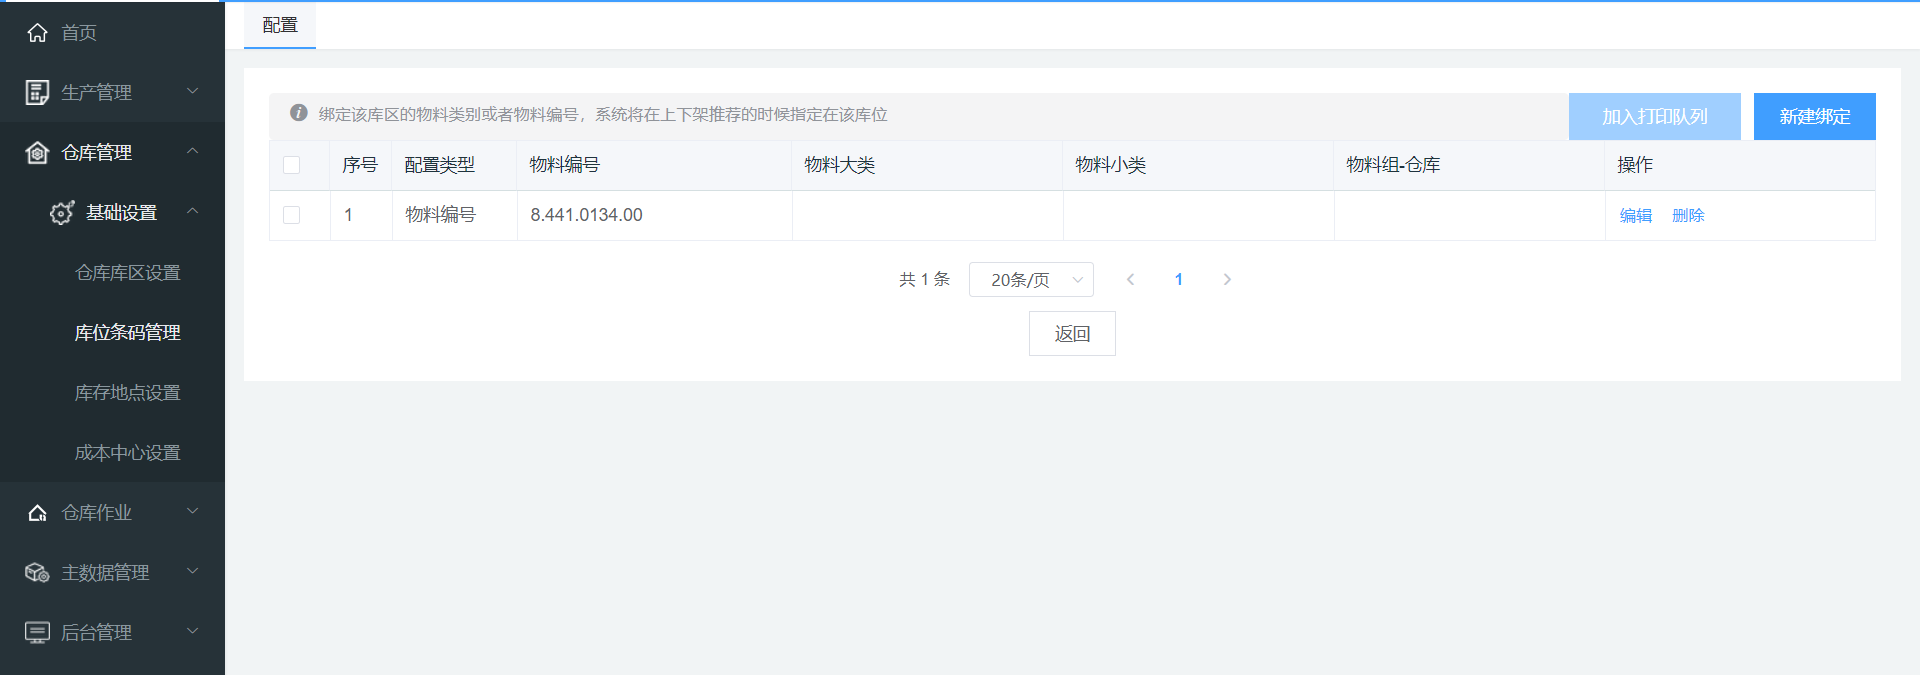Click the home icon in sidebar
The height and width of the screenshot is (675, 1920).
[x=37, y=33]
